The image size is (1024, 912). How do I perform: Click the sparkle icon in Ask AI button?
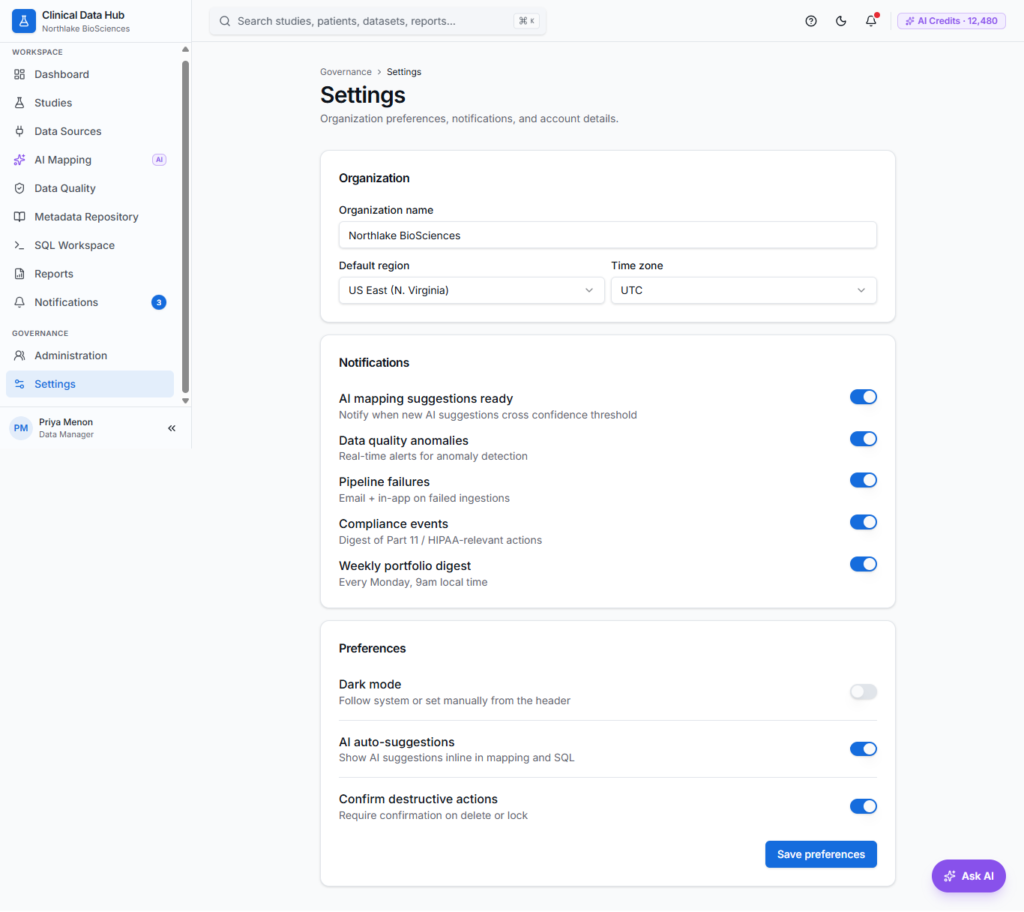tap(950, 877)
